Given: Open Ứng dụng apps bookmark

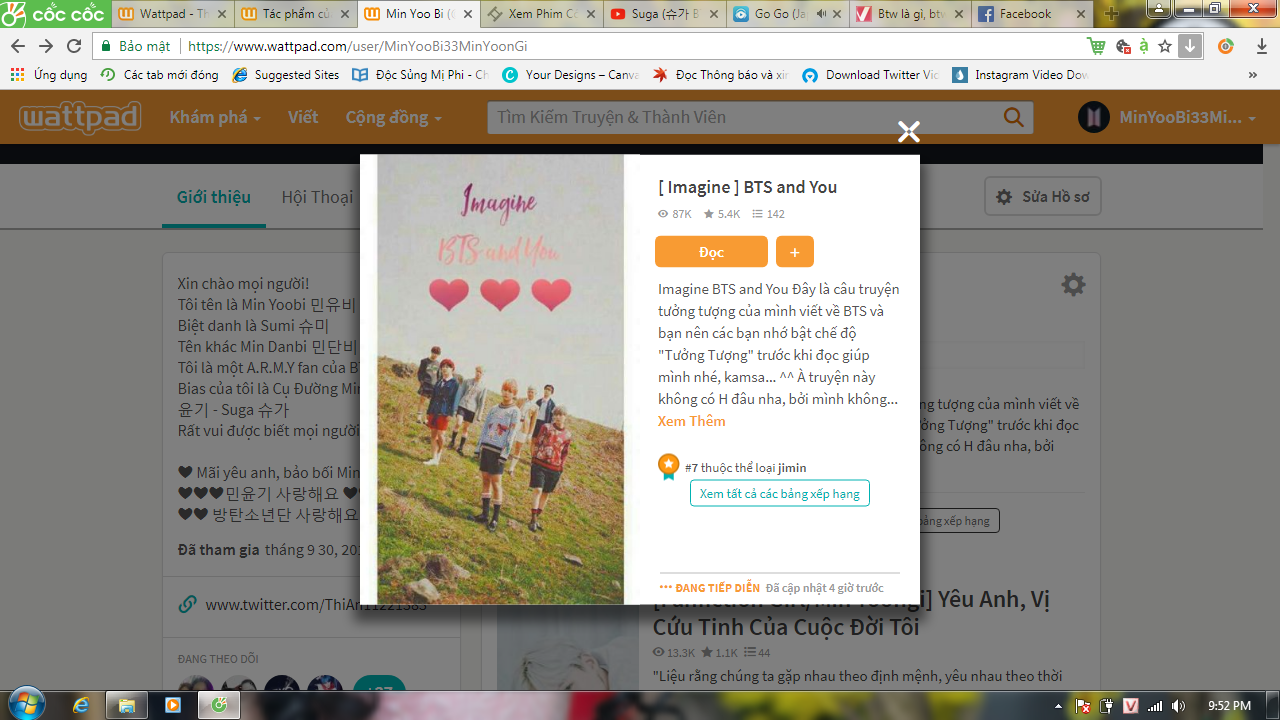Looking at the screenshot, I should (x=49, y=75).
